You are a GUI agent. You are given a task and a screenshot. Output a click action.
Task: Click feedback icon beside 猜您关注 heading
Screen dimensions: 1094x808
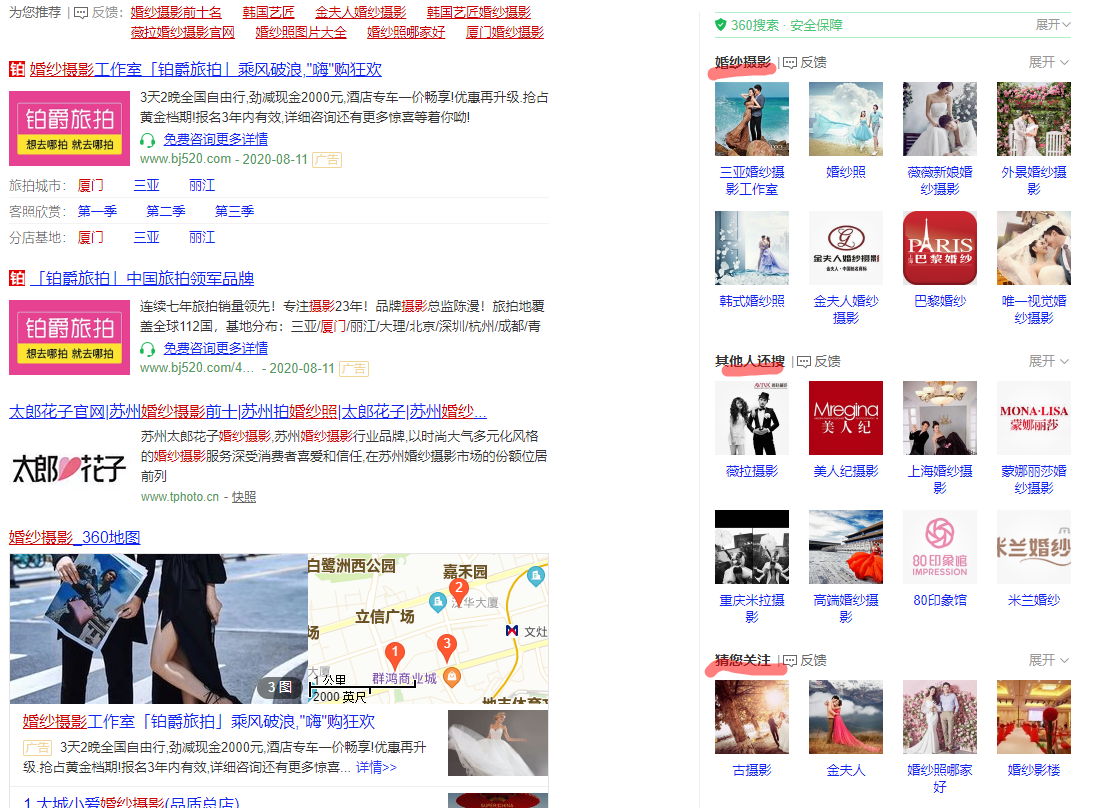click(x=790, y=660)
